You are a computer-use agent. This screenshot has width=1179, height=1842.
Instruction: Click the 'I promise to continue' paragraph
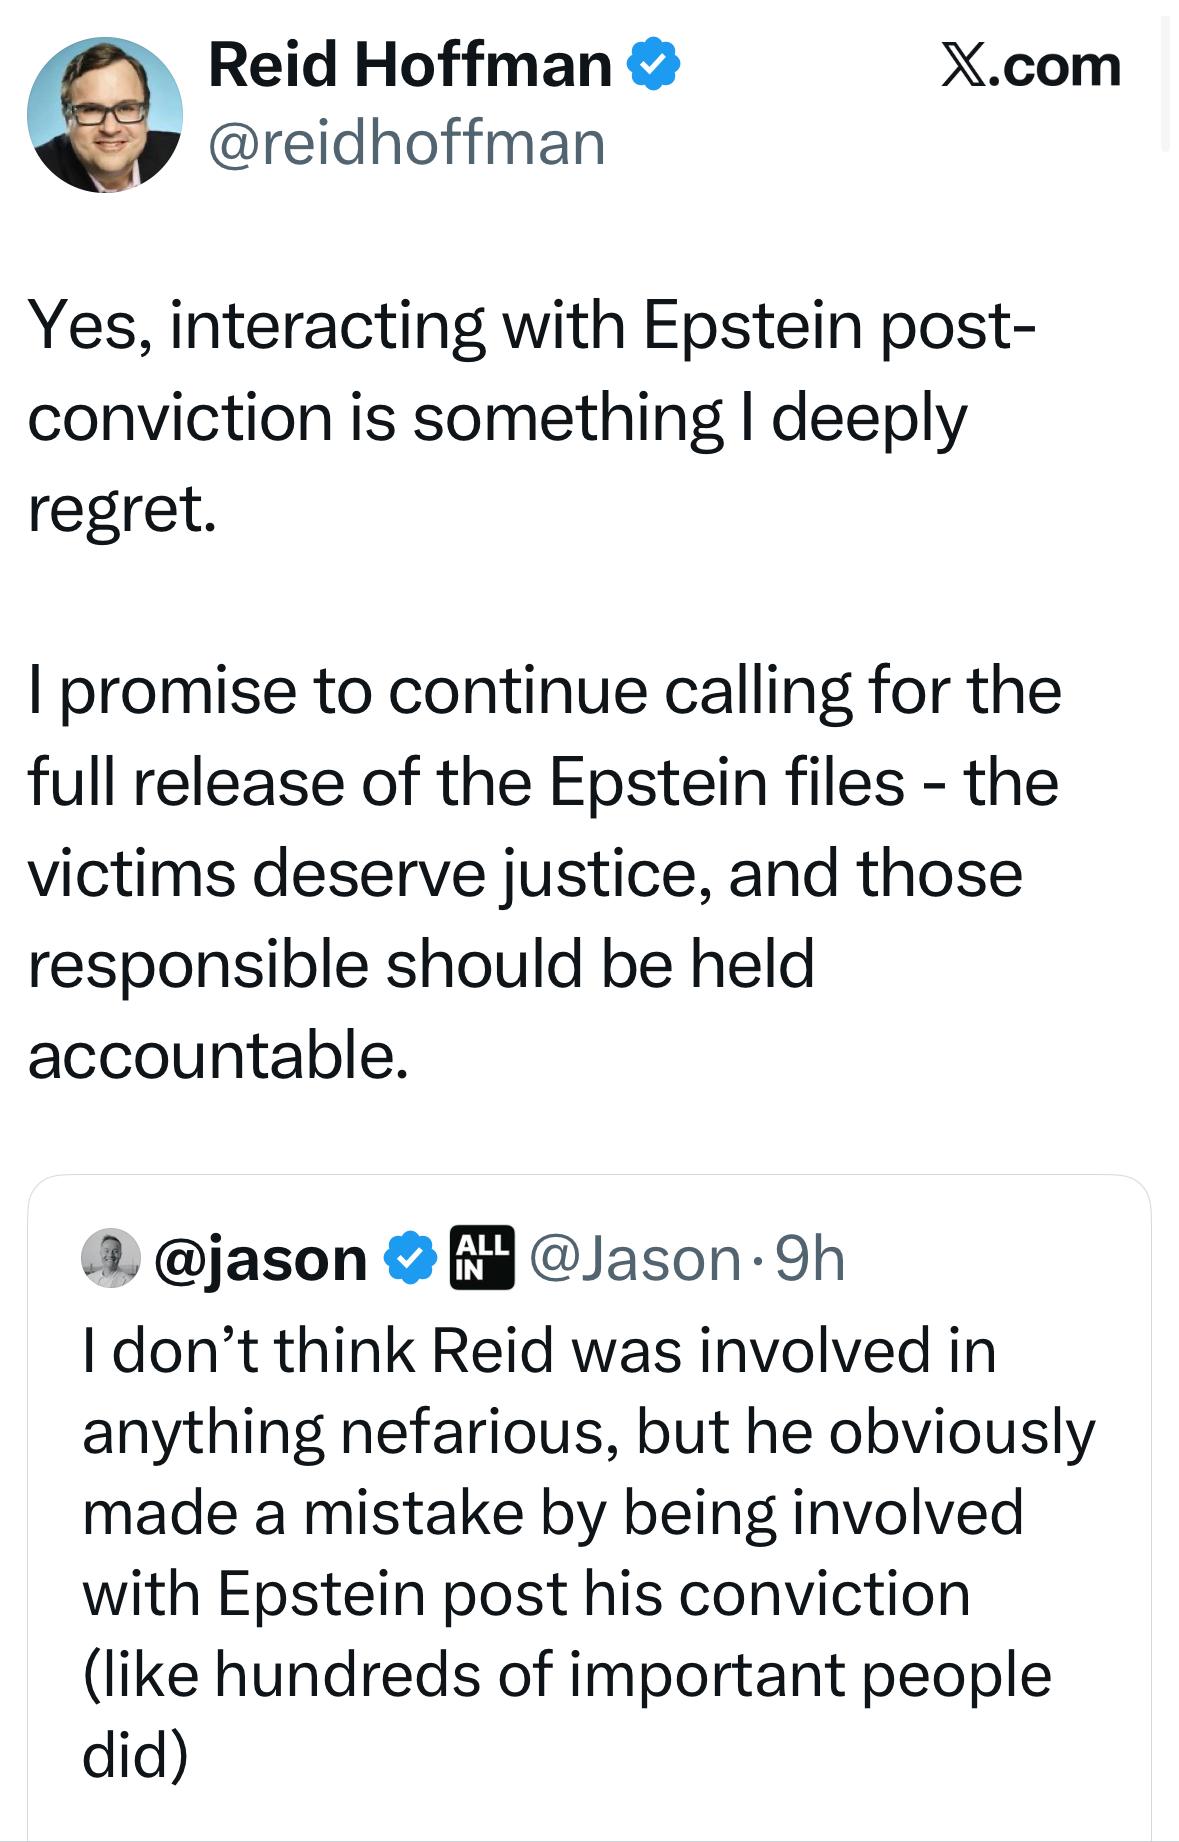click(543, 872)
